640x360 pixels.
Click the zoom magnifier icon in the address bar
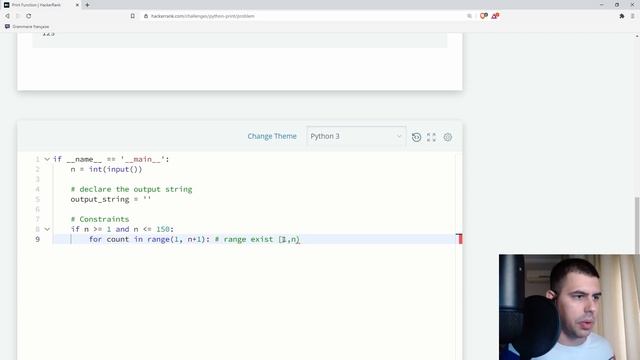469,16
